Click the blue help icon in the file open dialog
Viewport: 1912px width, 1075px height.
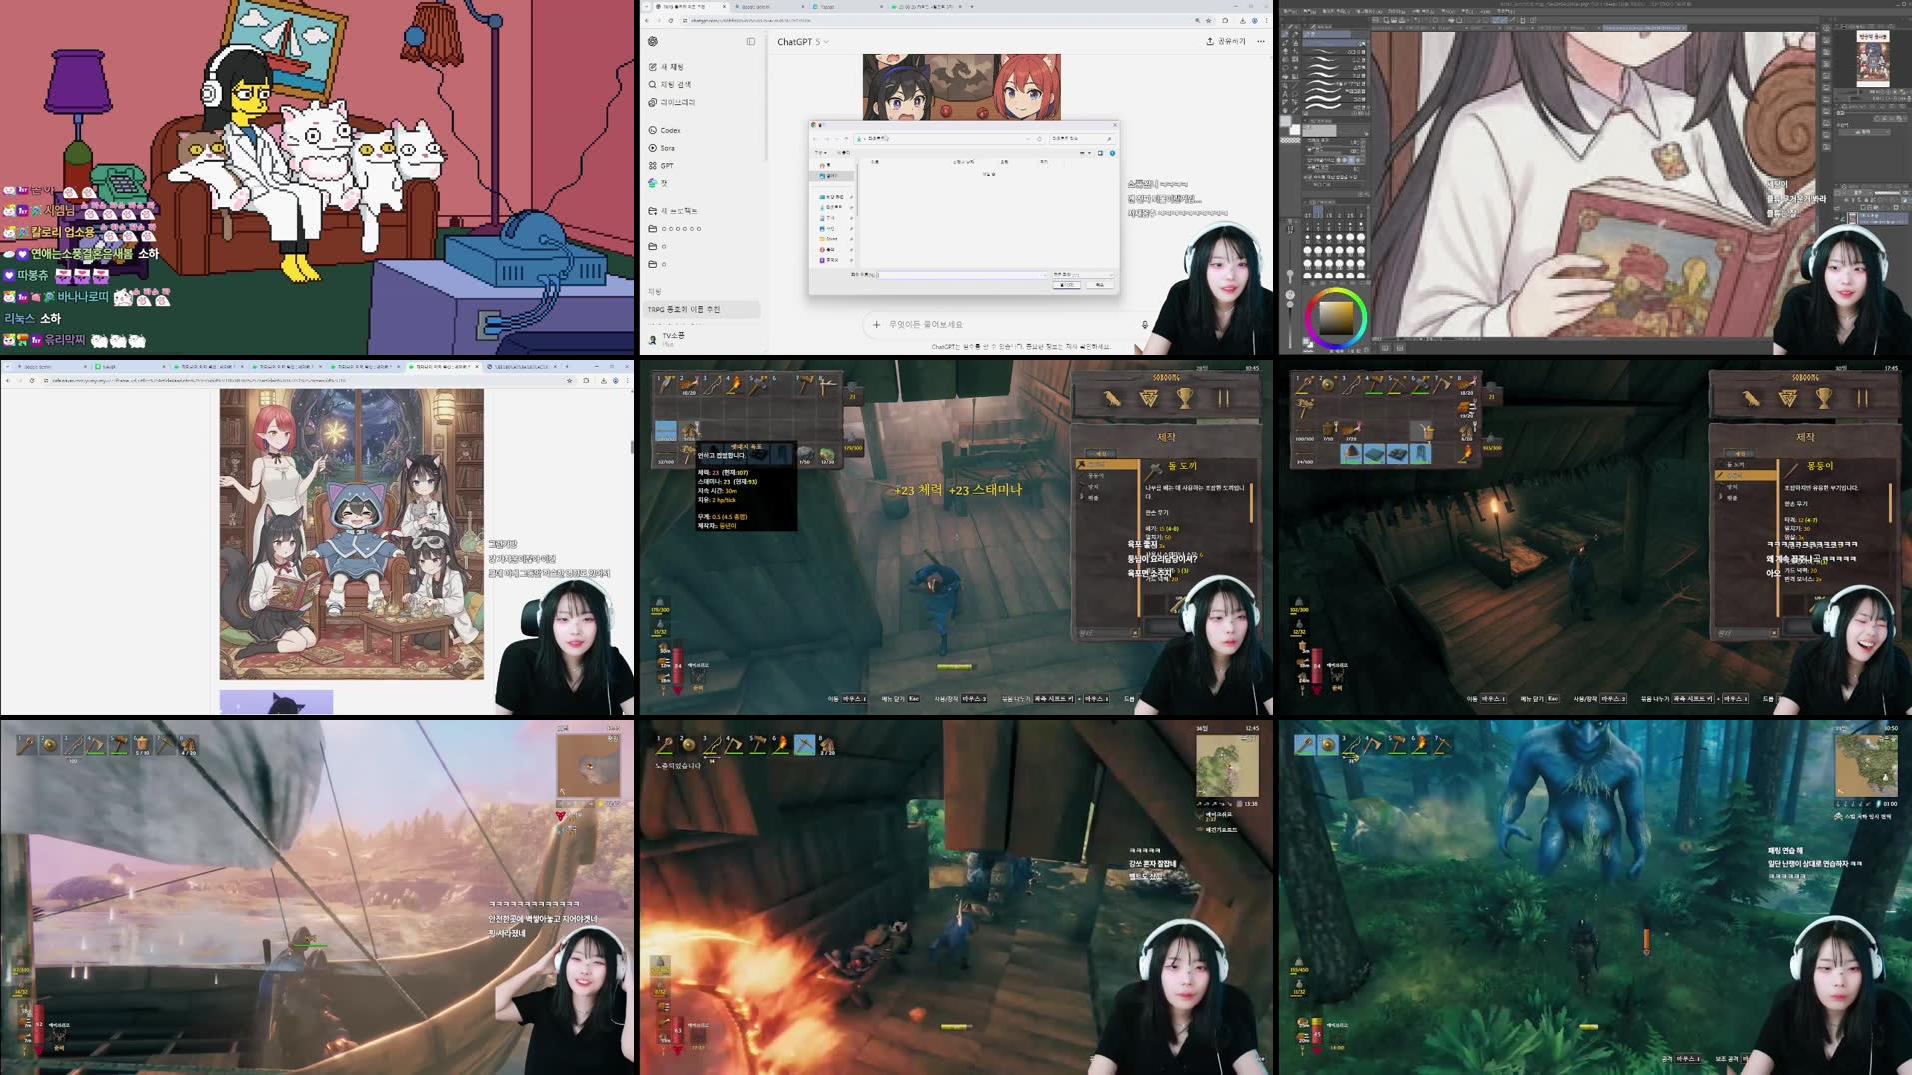pyautogui.click(x=1112, y=153)
